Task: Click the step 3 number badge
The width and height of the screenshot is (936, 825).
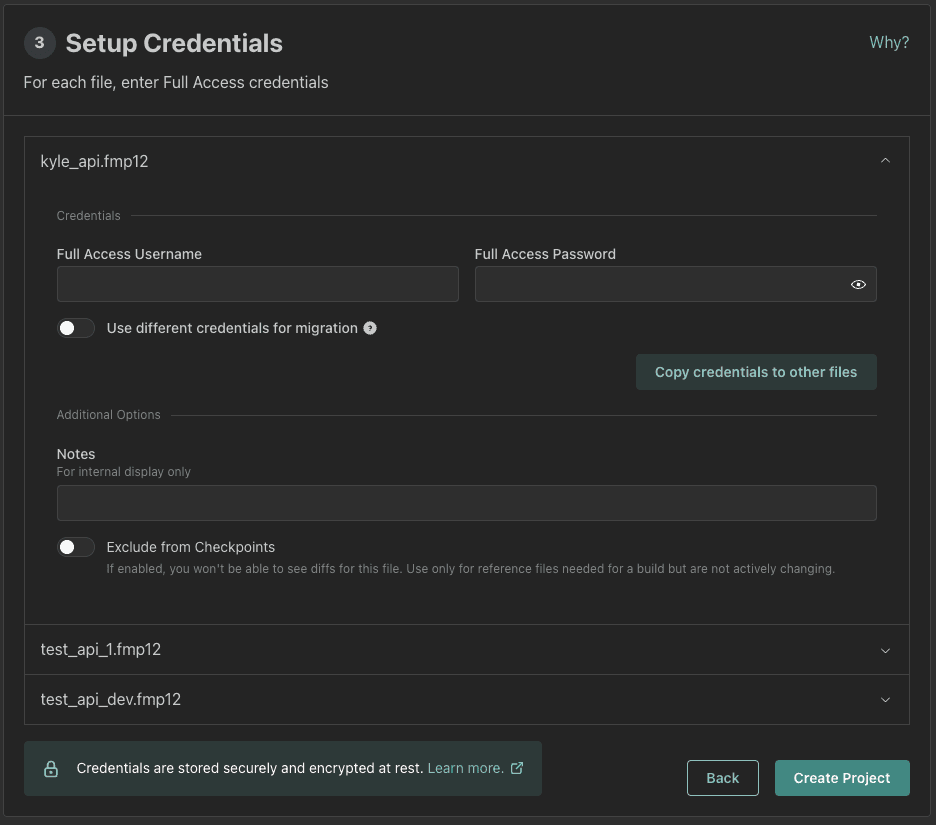Action: coord(40,43)
